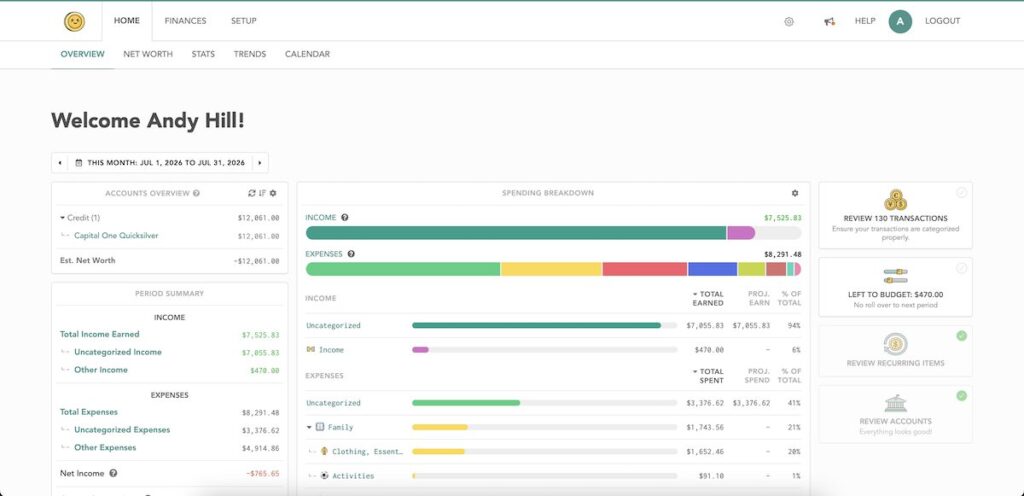Click the dark green segment of the income bar
The width and height of the screenshot is (1024, 496).
click(516, 233)
